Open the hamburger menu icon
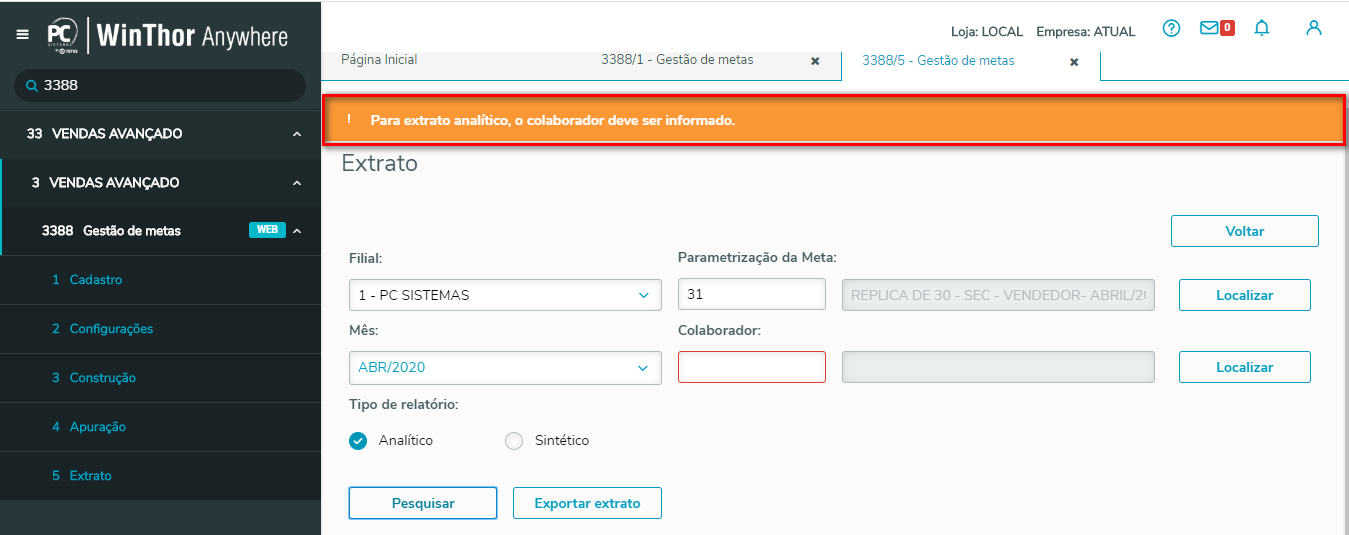This screenshot has width=1349, height=535. [23, 34]
